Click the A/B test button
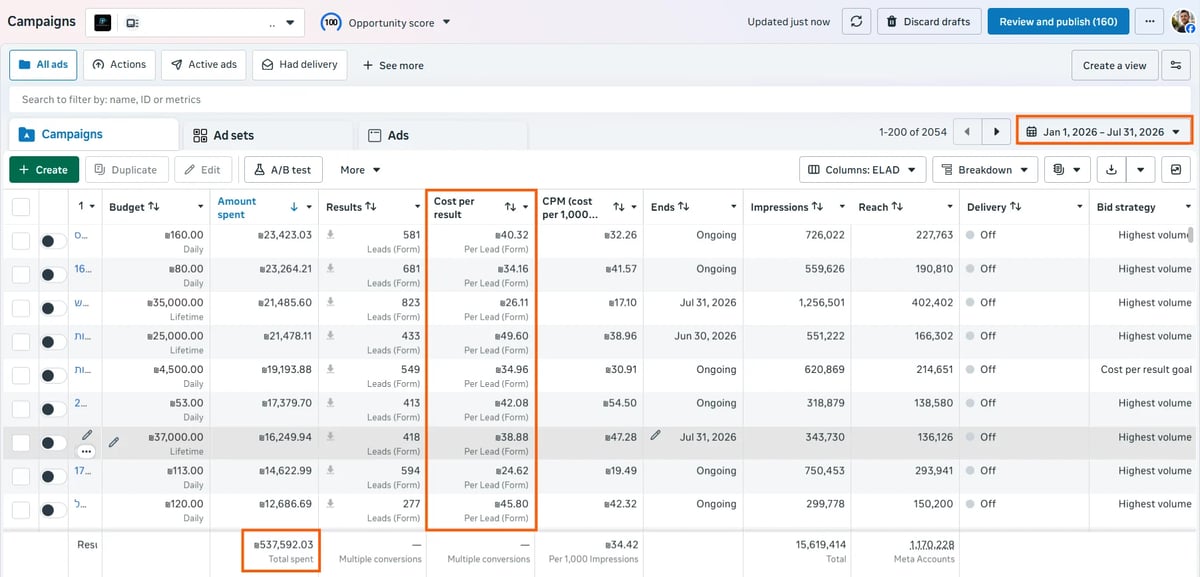The image size is (1200, 577). pos(284,170)
